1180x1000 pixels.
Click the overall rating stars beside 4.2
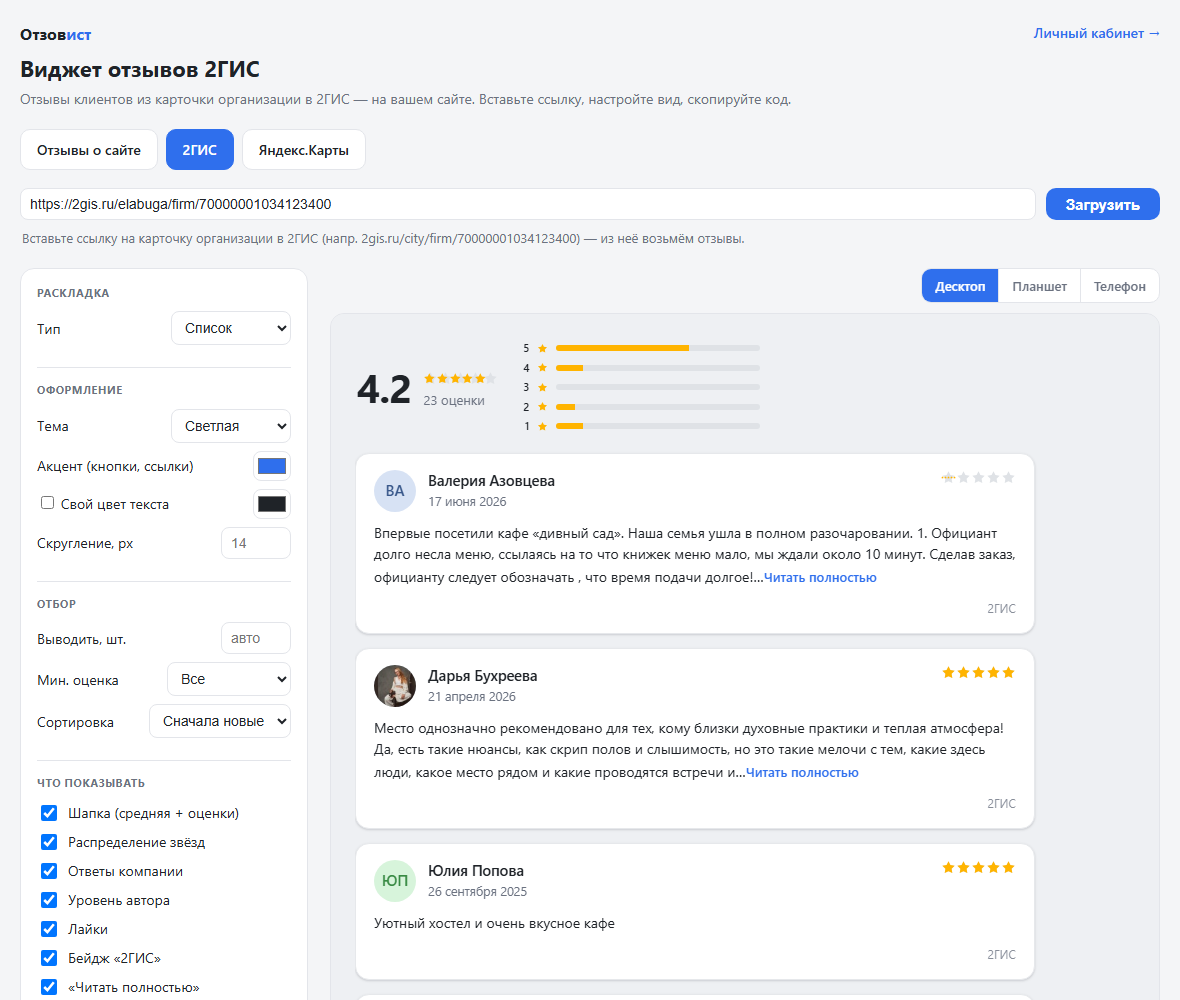(x=459, y=378)
